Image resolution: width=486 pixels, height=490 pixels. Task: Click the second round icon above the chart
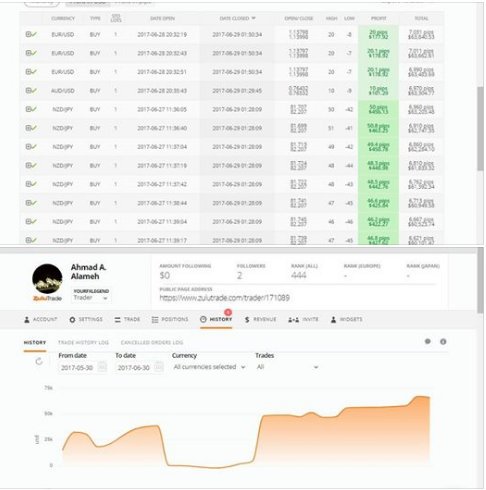coord(443,341)
